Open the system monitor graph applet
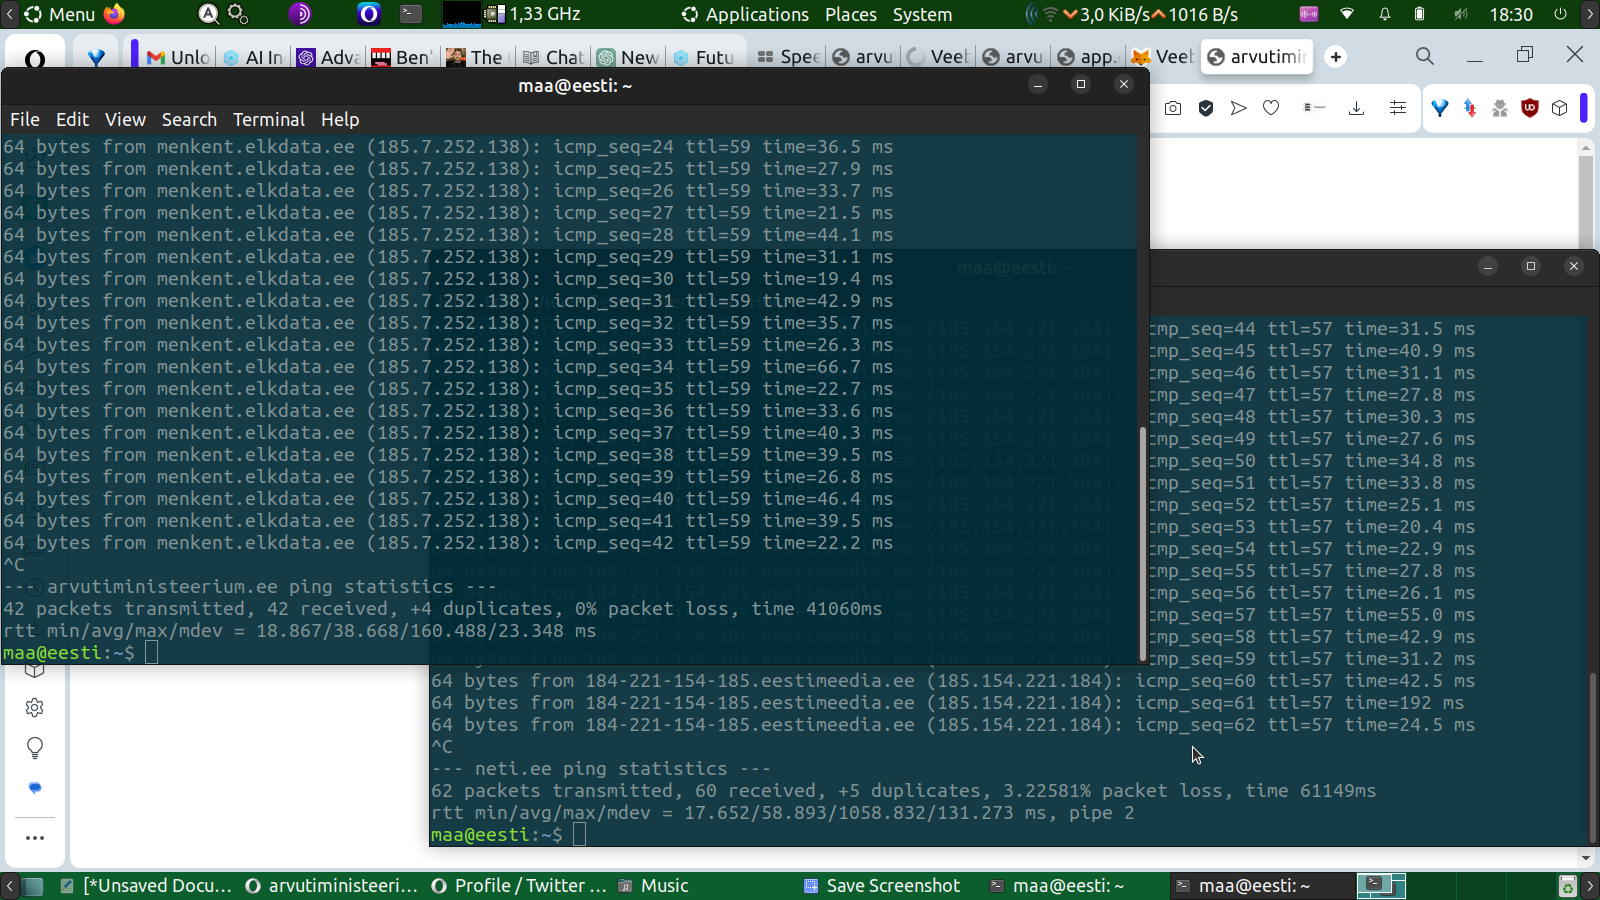The height and width of the screenshot is (900, 1600). click(x=461, y=14)
